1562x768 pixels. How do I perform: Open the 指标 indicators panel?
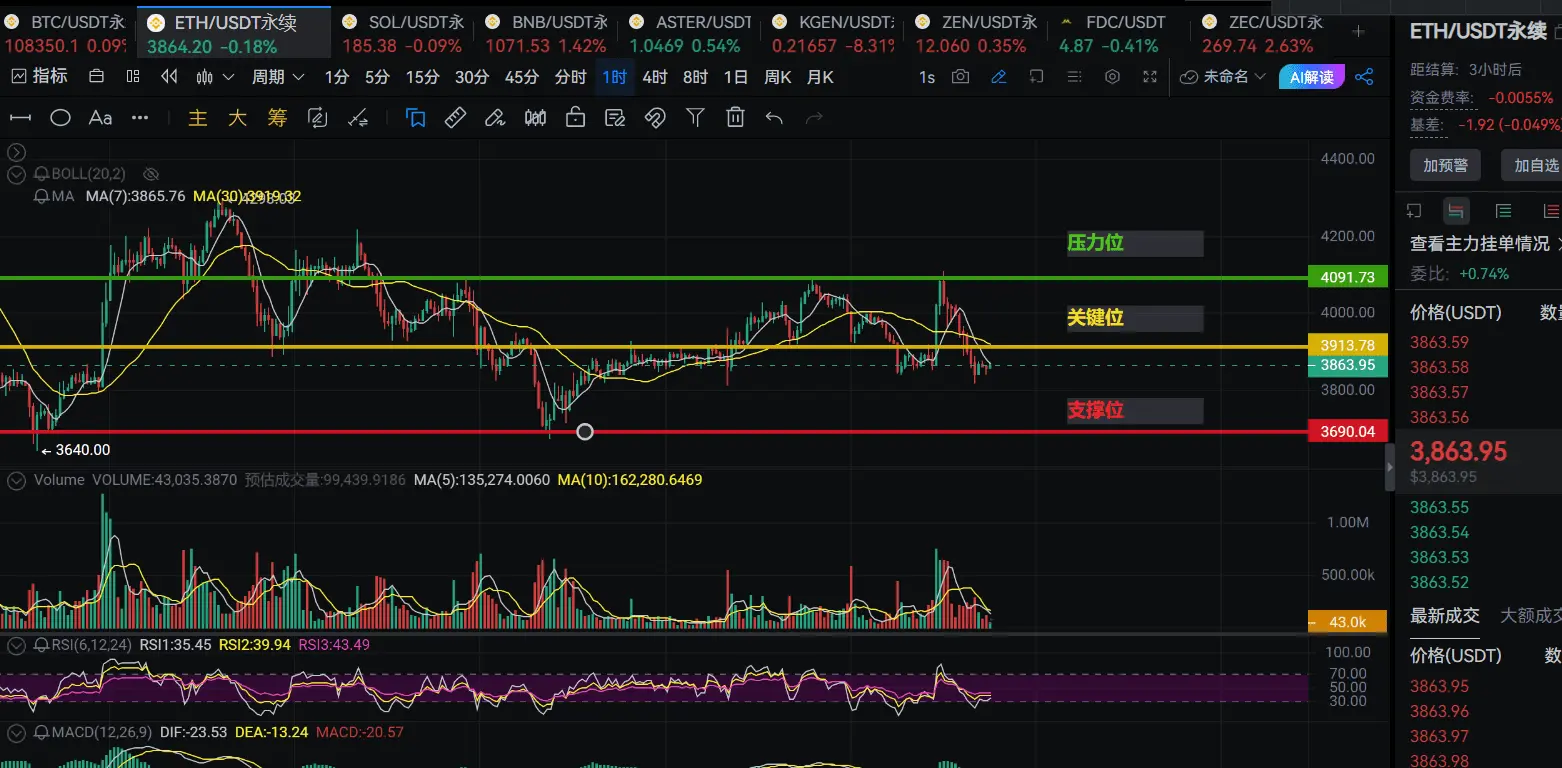38,77
